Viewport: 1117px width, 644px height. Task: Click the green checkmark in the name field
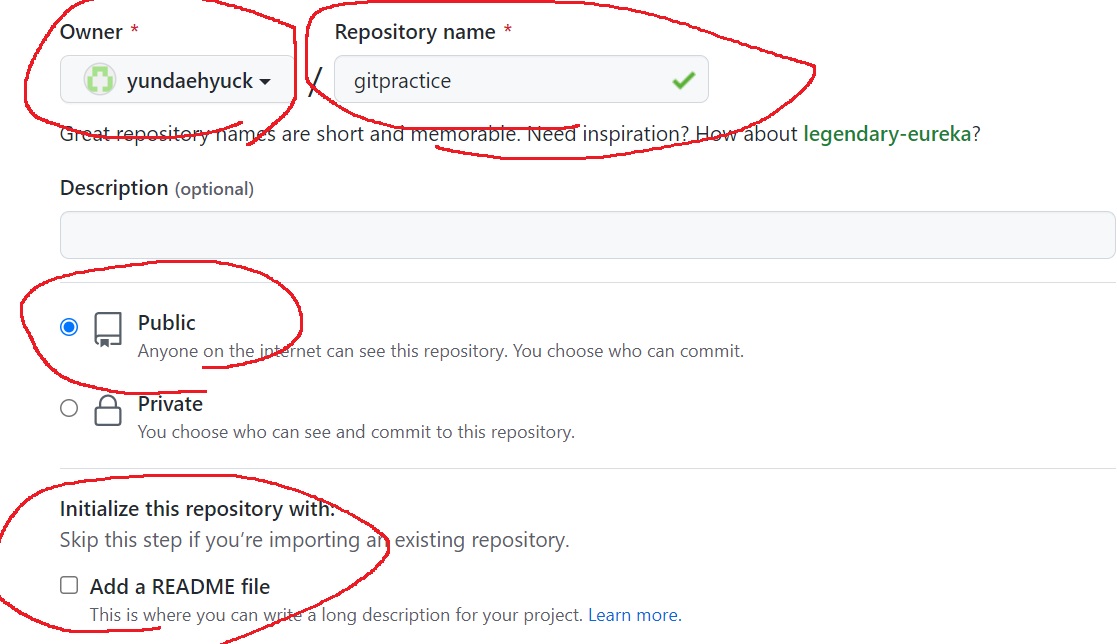[683, 80]
